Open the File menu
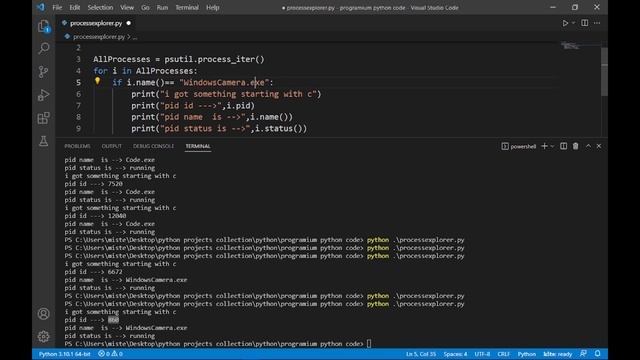Image resolution: width=640 pixels, height=360 pixels. (x=57, y=7)
